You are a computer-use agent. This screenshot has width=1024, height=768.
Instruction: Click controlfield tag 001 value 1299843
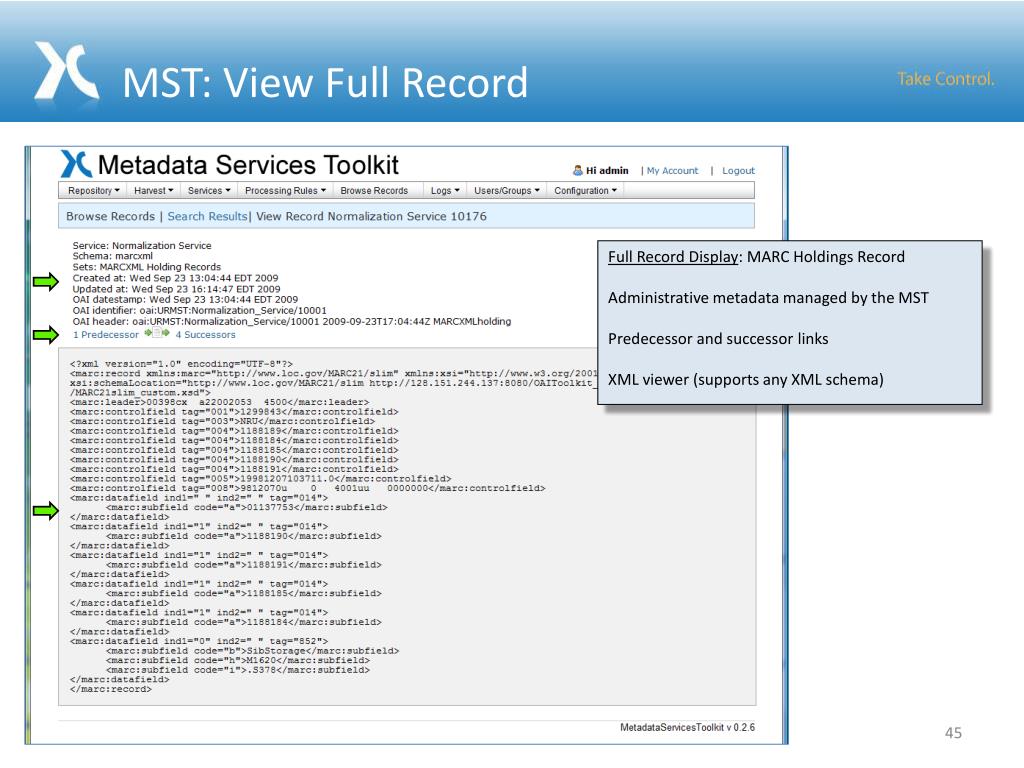[234, 412]
